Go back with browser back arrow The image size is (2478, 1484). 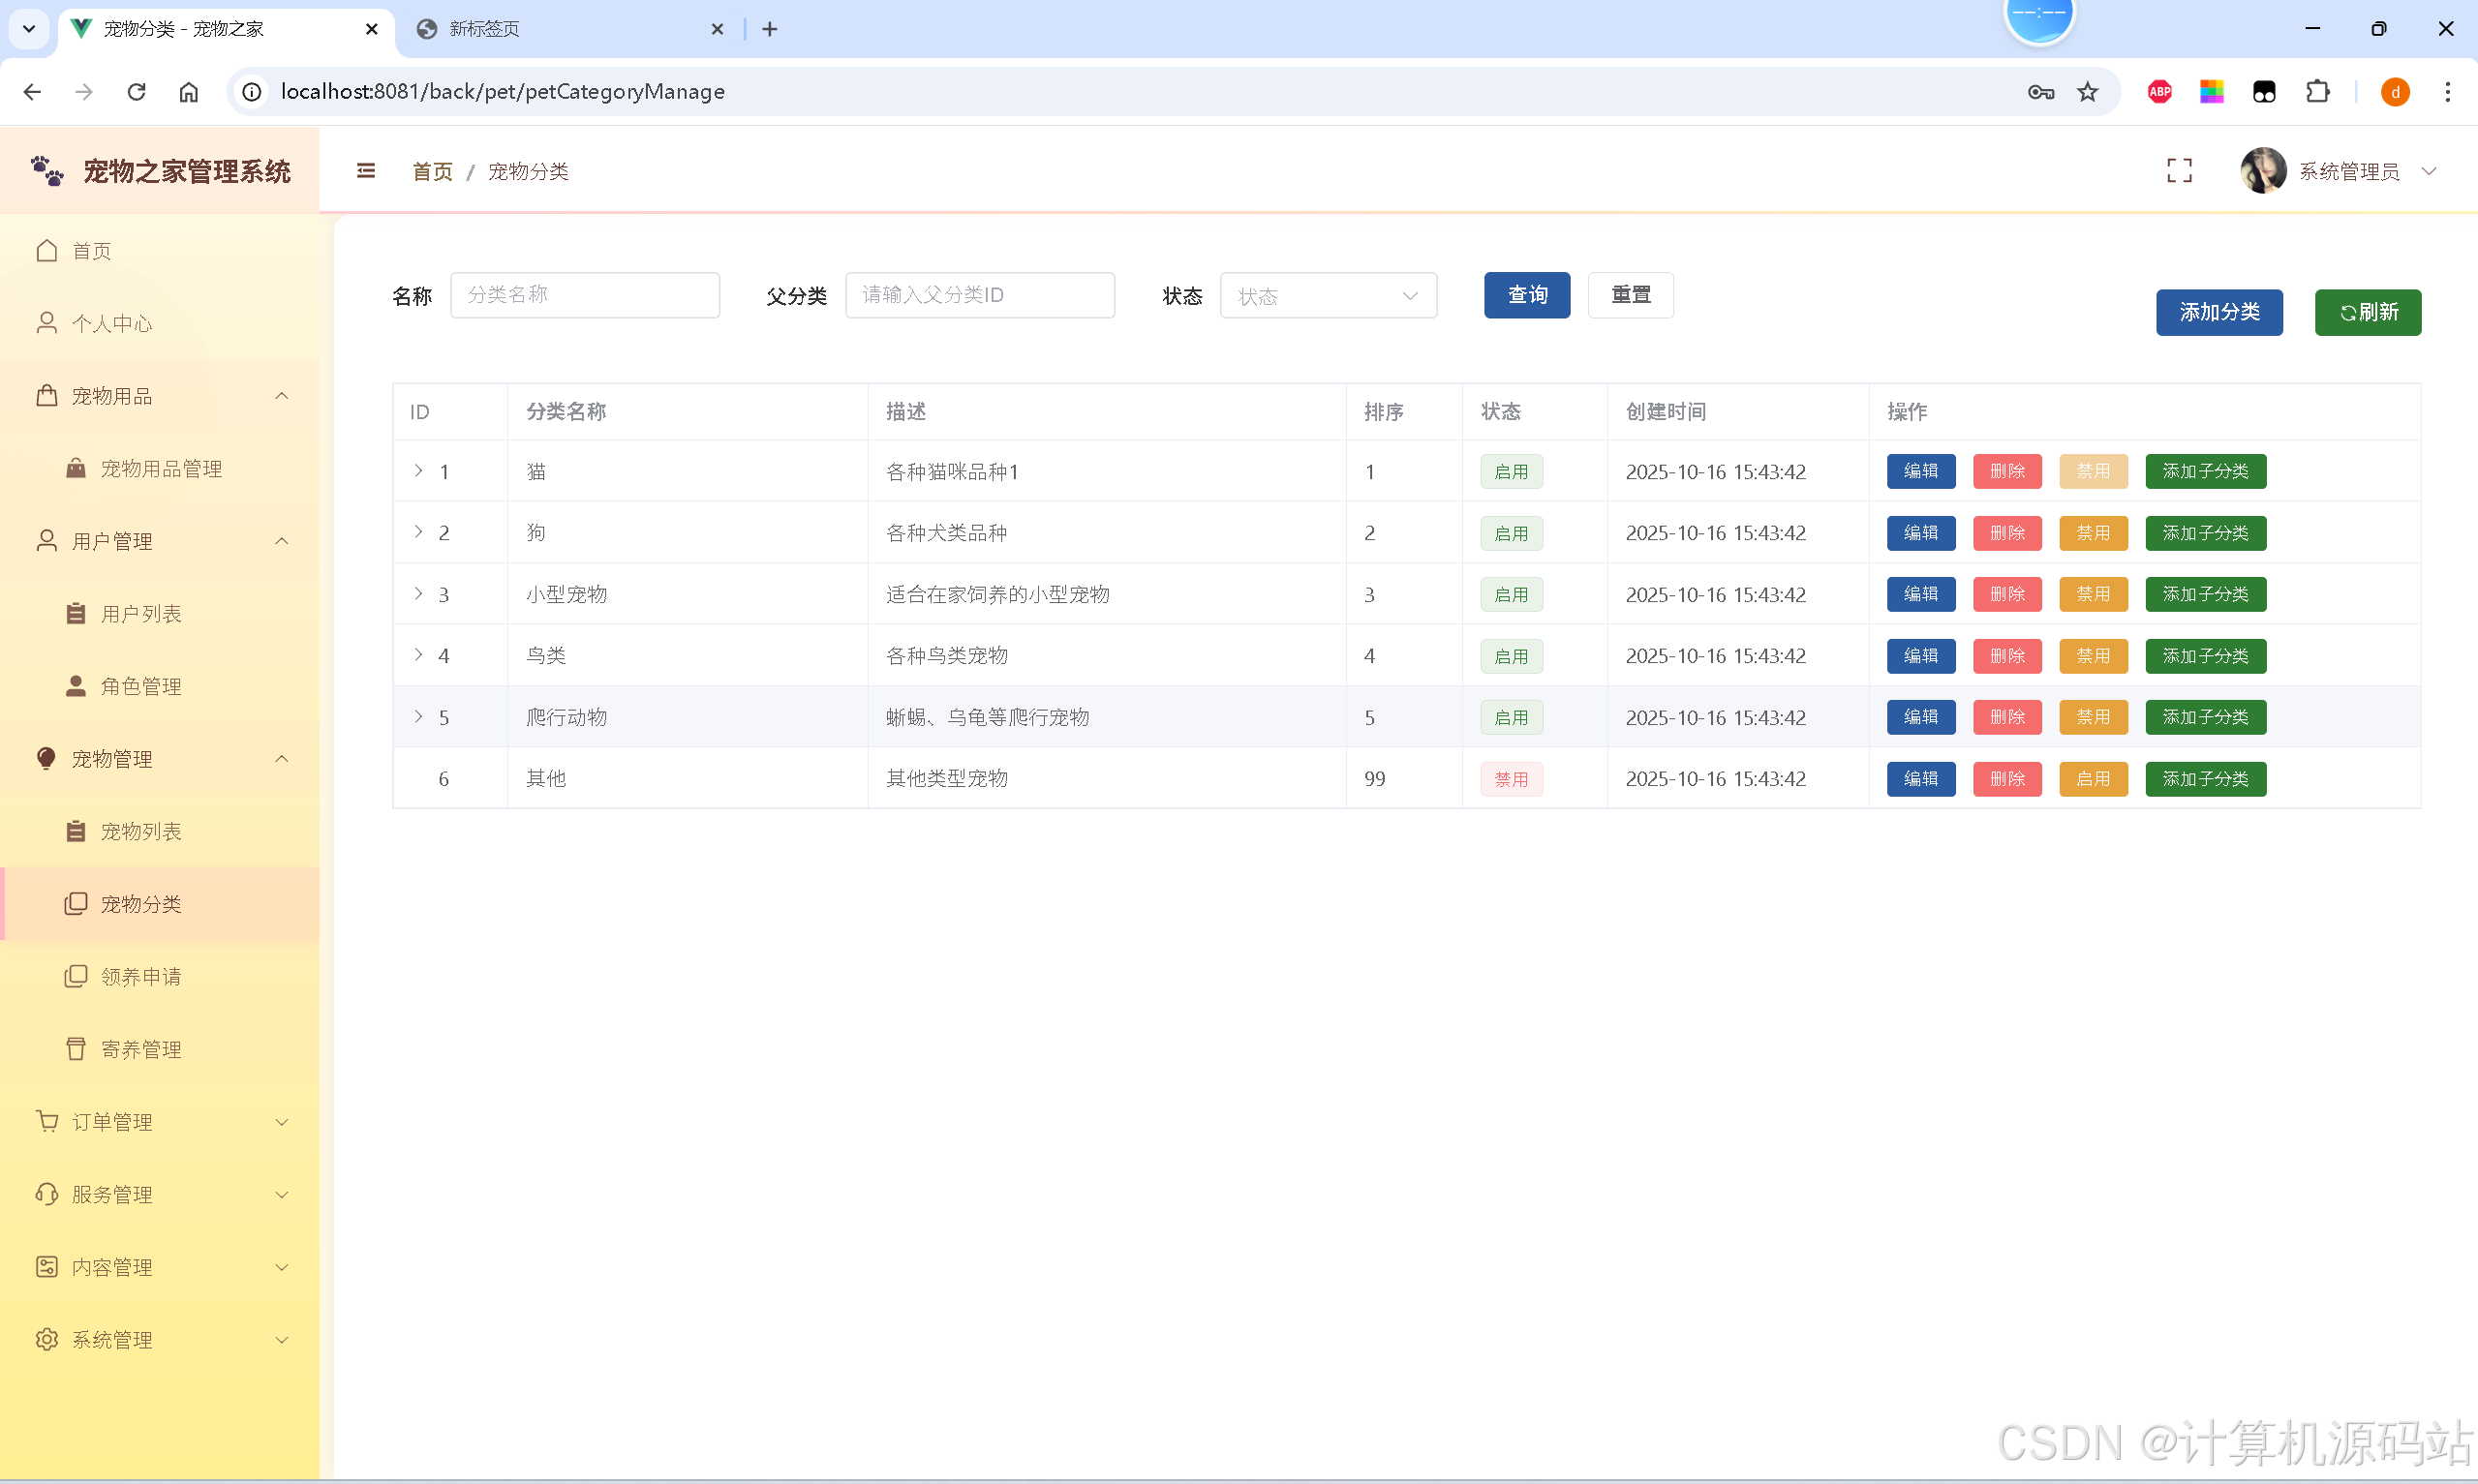[x=32, y=92]
